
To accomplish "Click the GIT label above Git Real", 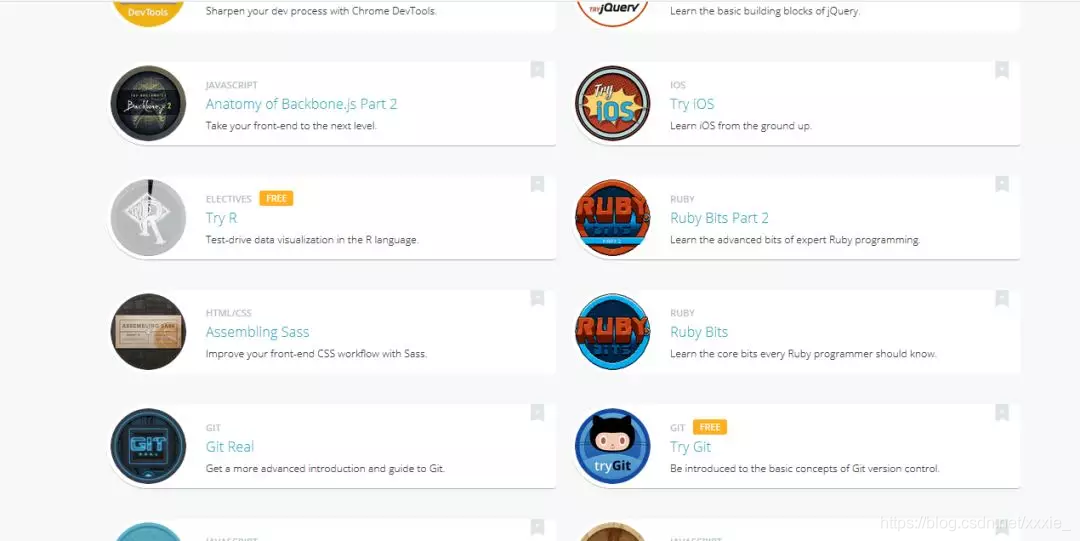I will point(213,427).
